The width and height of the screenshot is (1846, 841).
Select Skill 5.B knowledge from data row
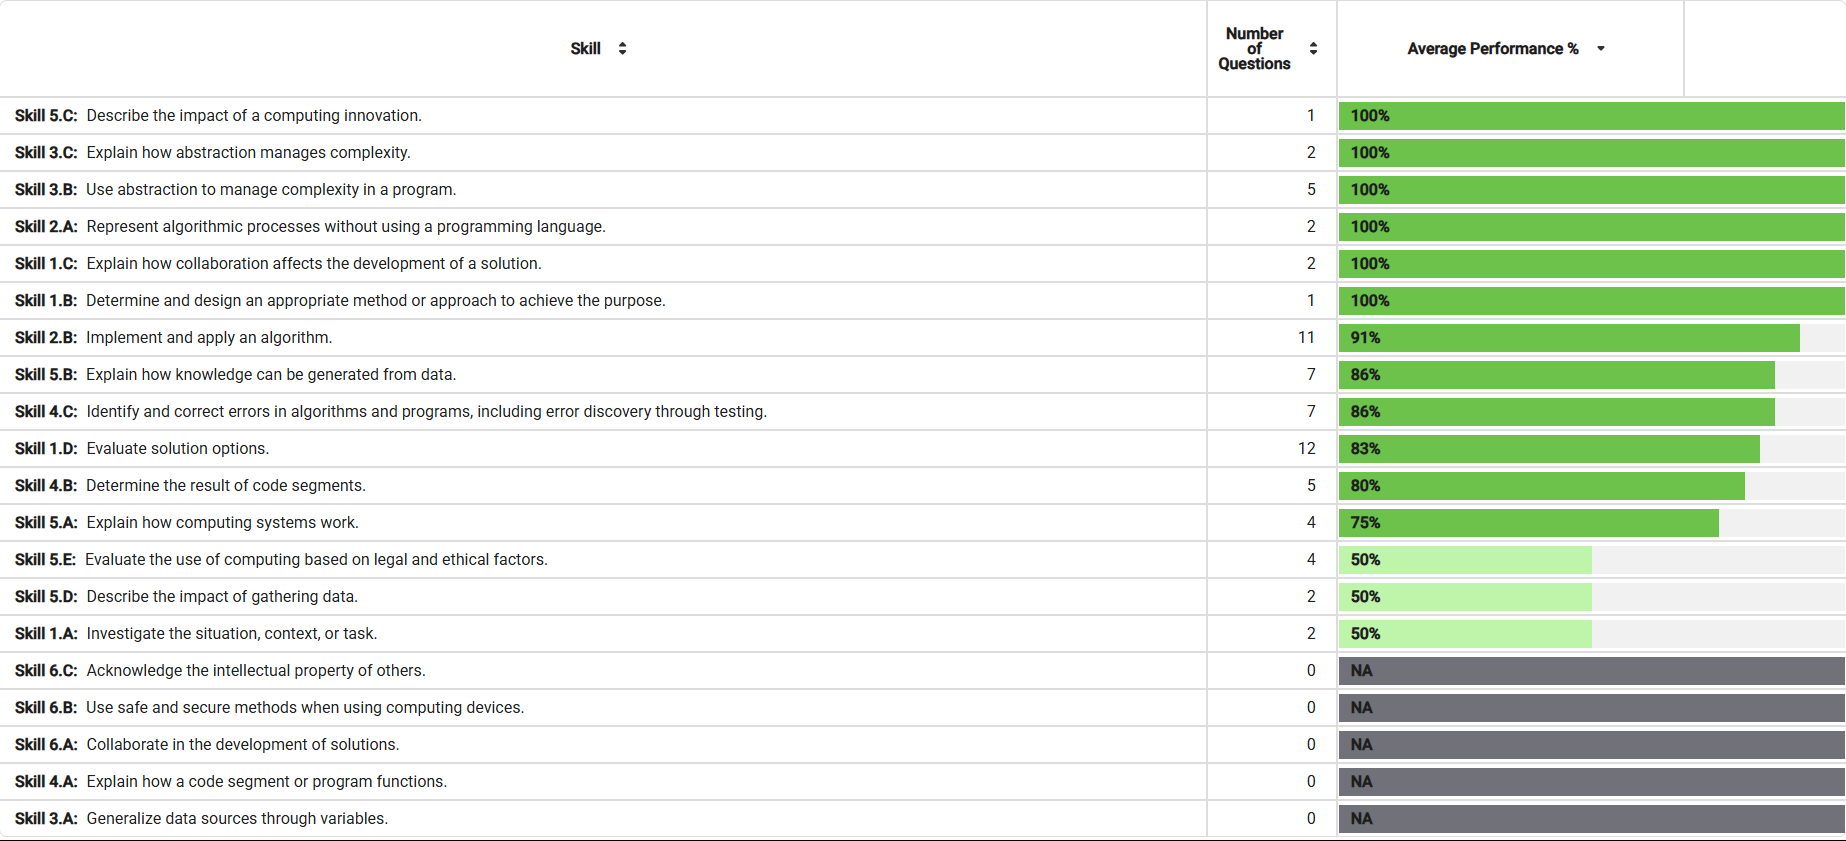point(271,375)
